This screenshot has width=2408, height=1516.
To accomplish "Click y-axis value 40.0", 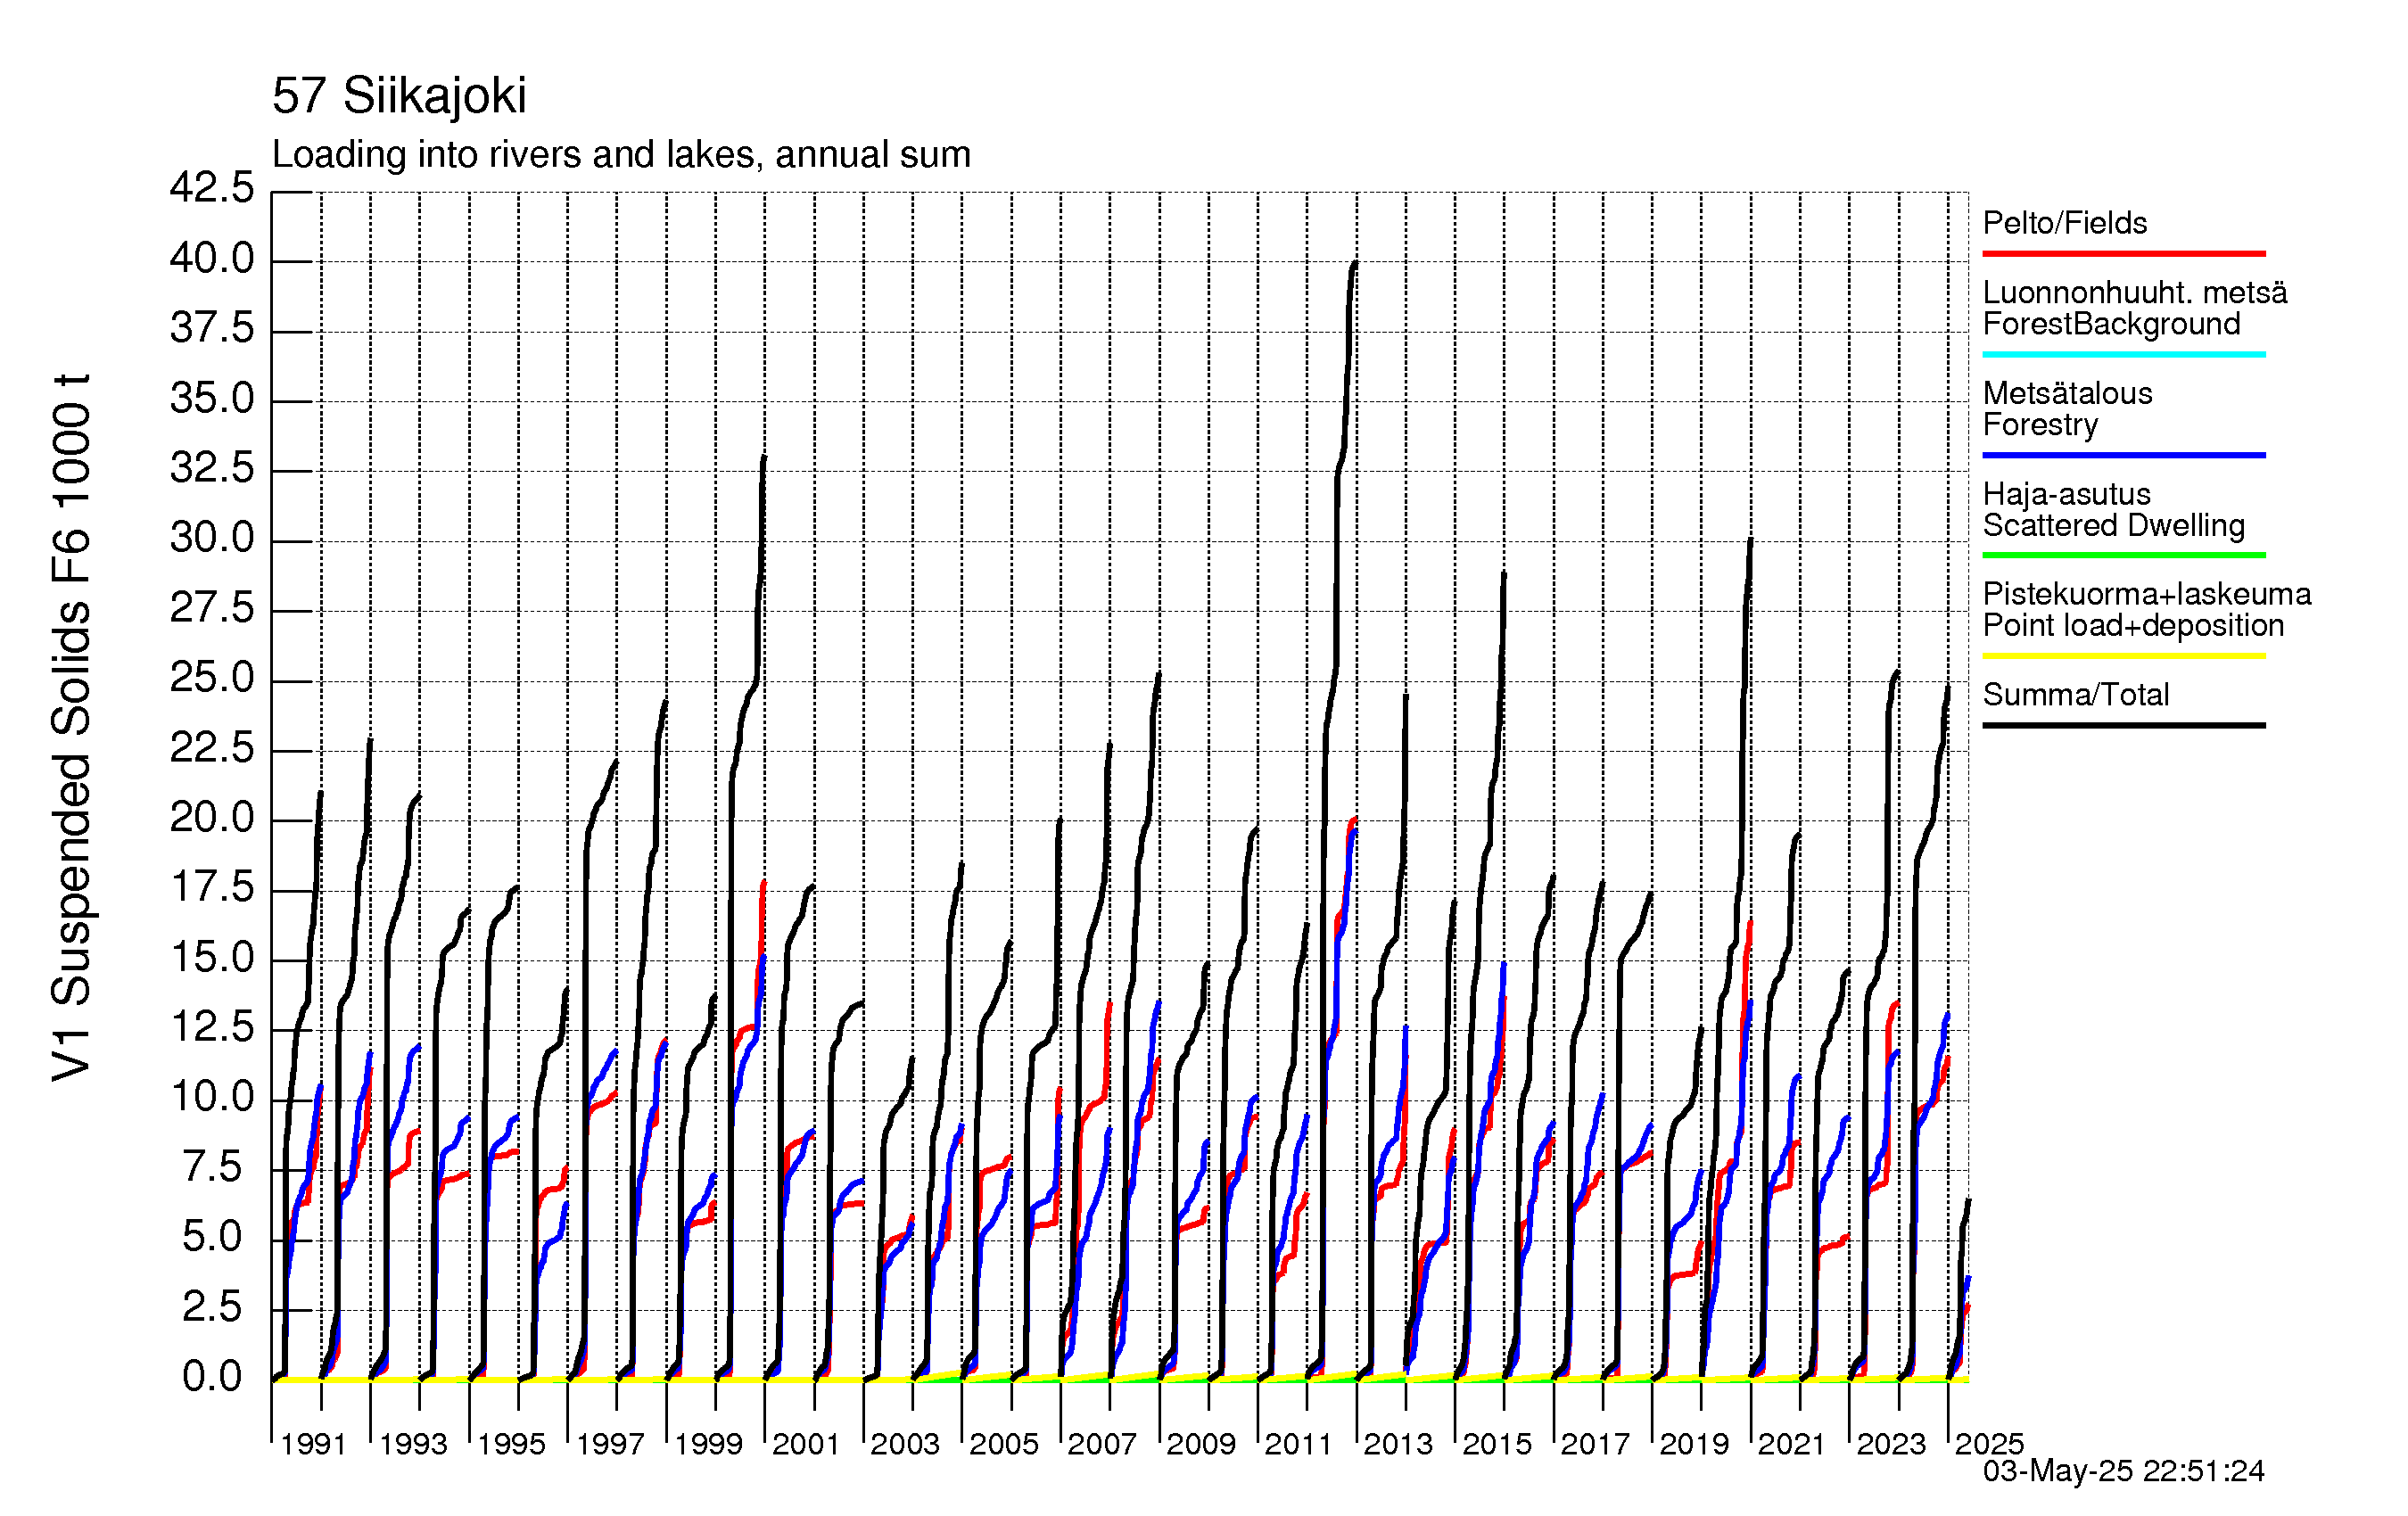I will click(x=212, y=259).
